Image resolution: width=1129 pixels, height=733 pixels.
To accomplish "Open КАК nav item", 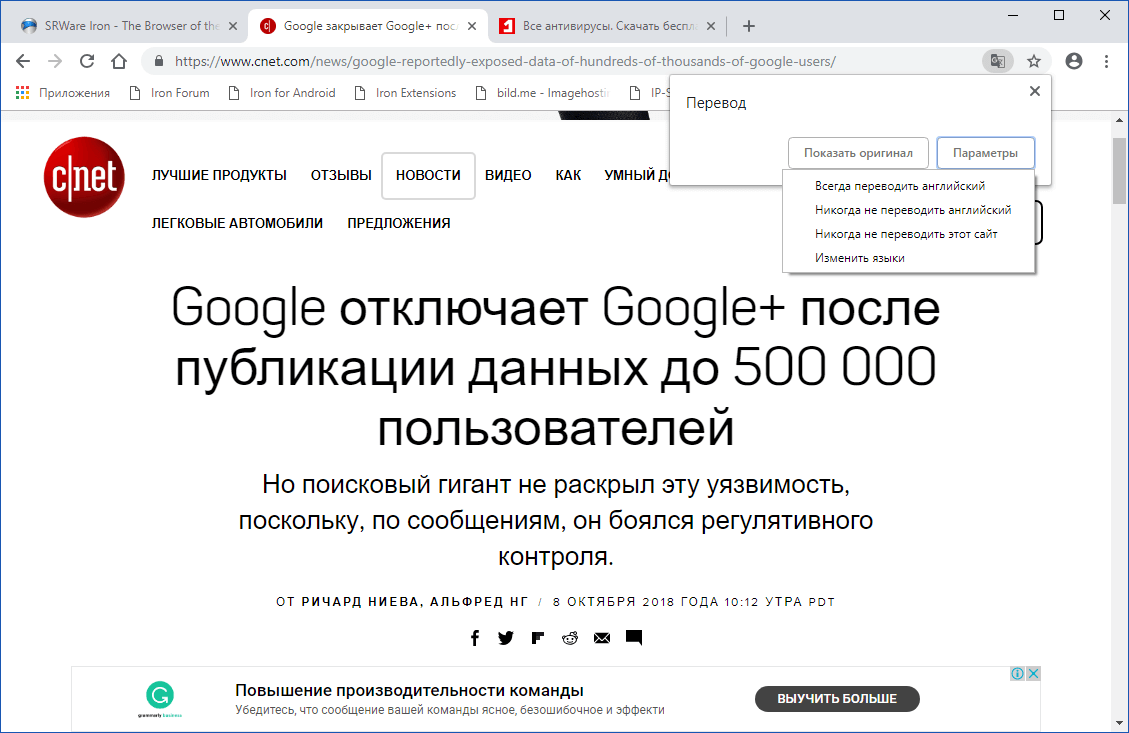I will (x=568, y=175).
